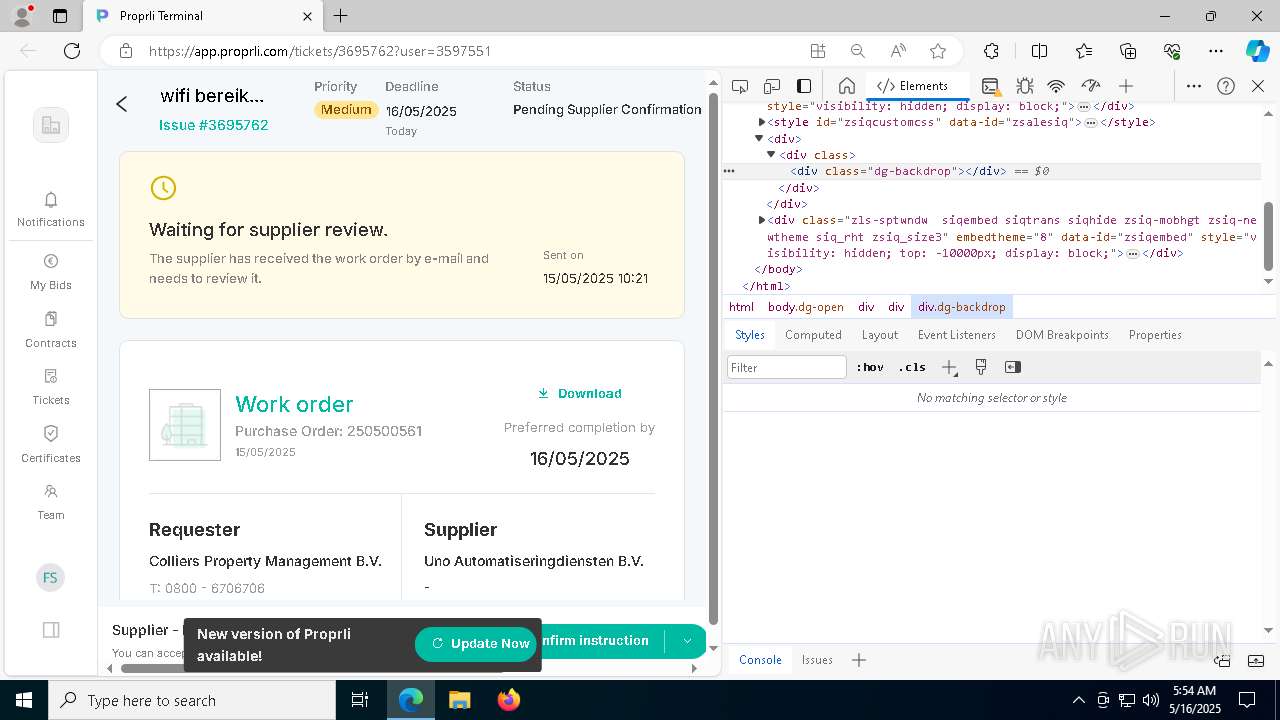Open Firefox from the taskbar
This screenshot has height=720, width=1280.
(x=508, y=700)
